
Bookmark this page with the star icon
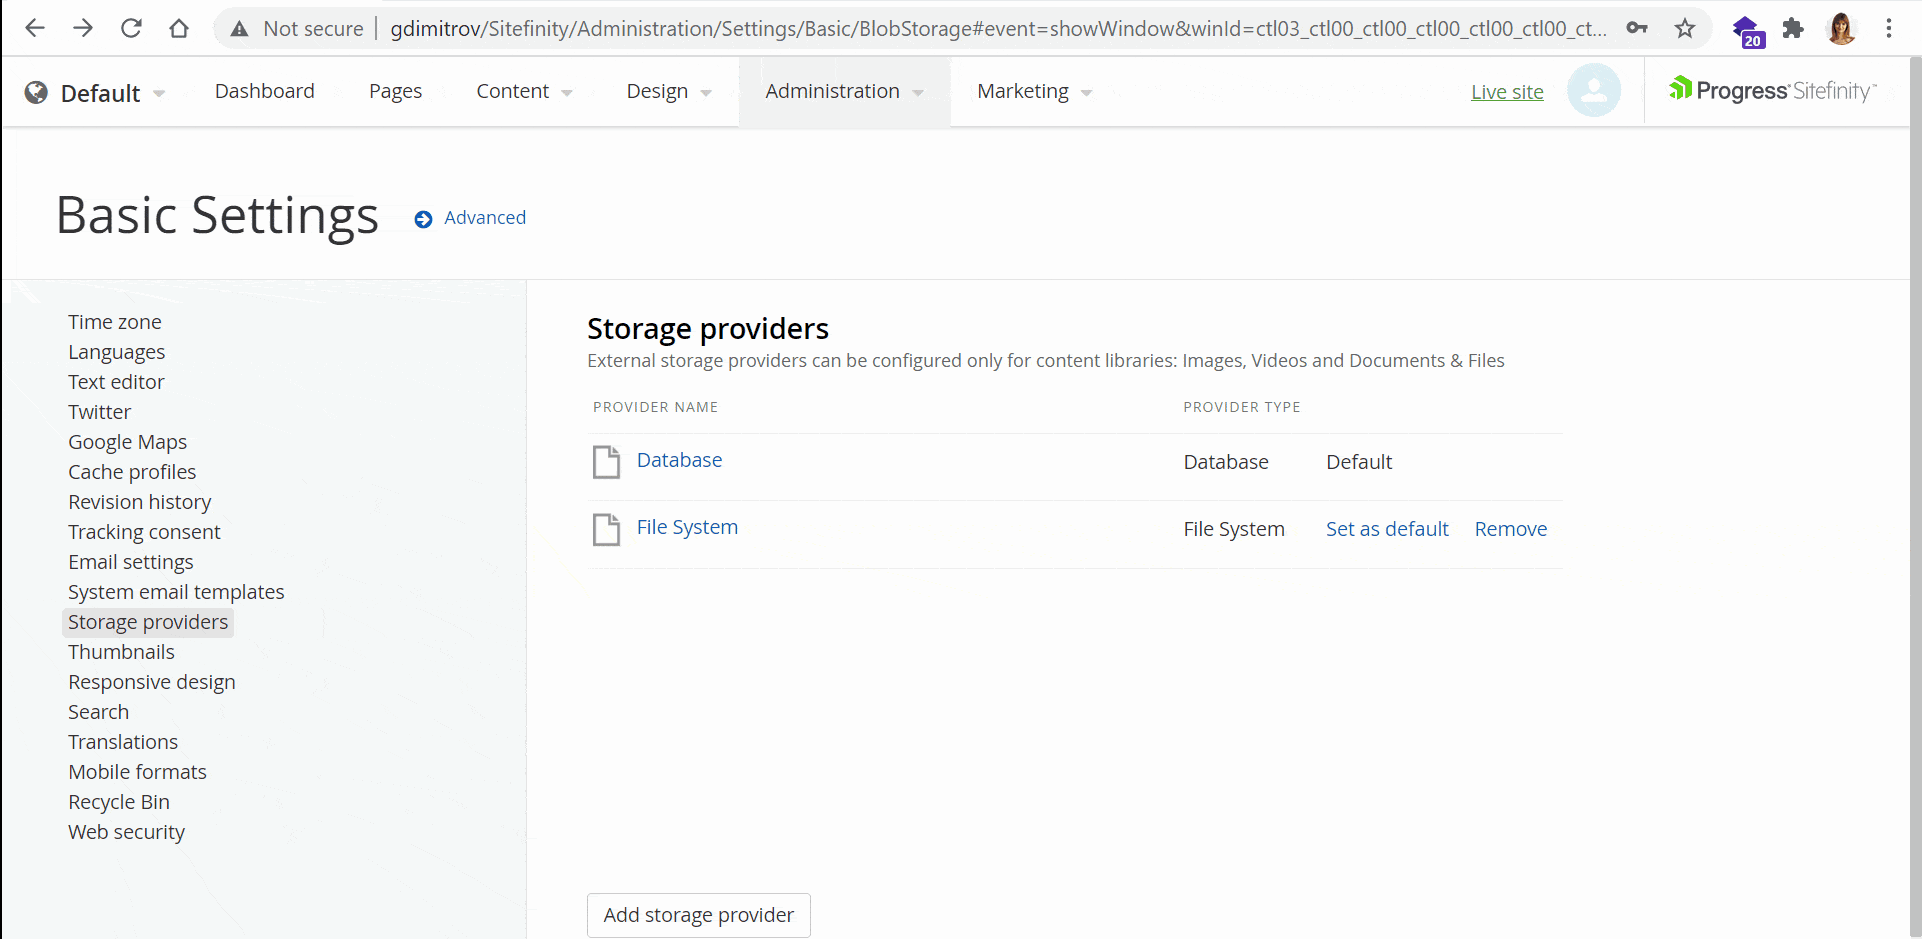coord(1685,28)
